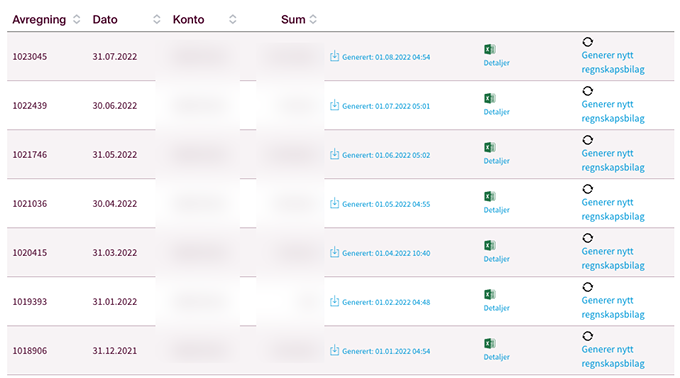The image size is (680, 378).
Task: Open Excel icon in row 1022439
Action: pos(490,98)
